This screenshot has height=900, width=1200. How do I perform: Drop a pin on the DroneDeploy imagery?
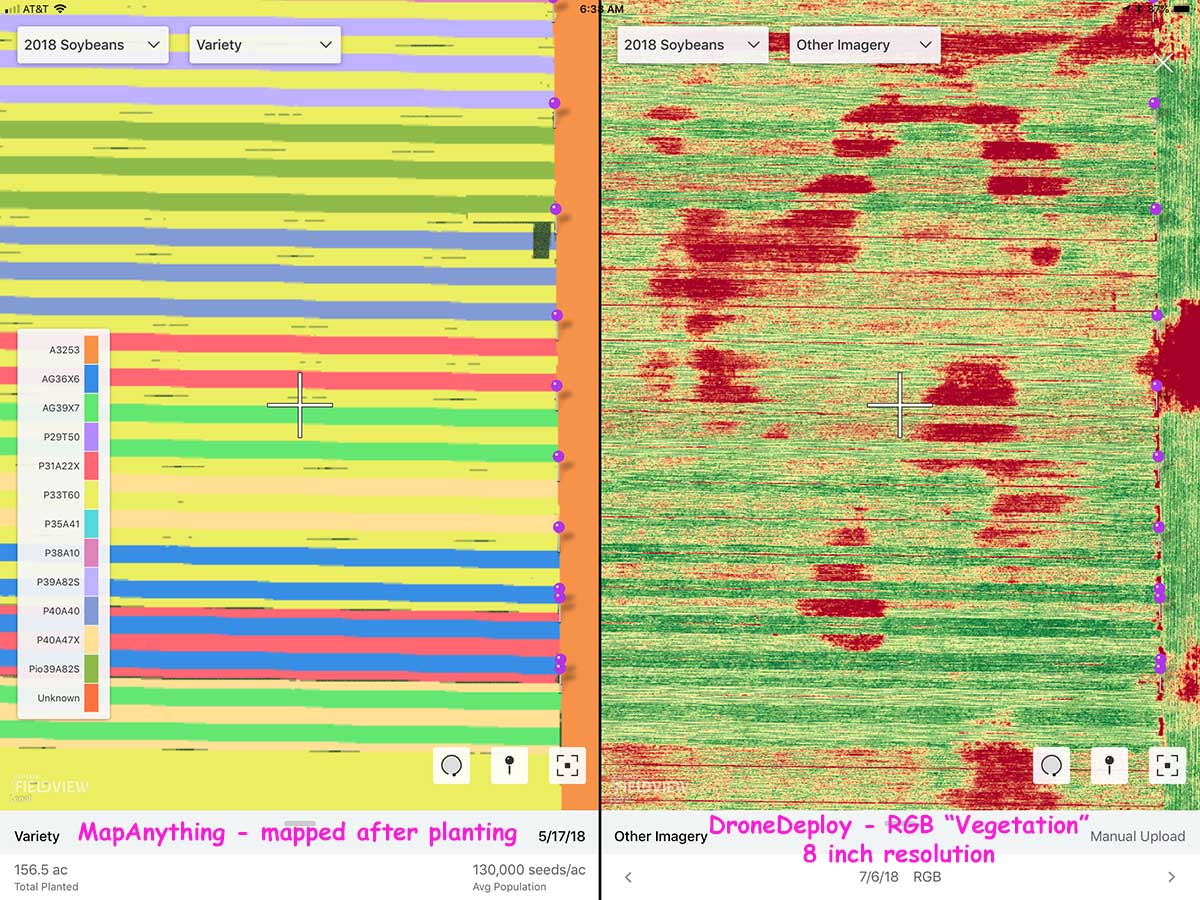[x=1109, y=765]
